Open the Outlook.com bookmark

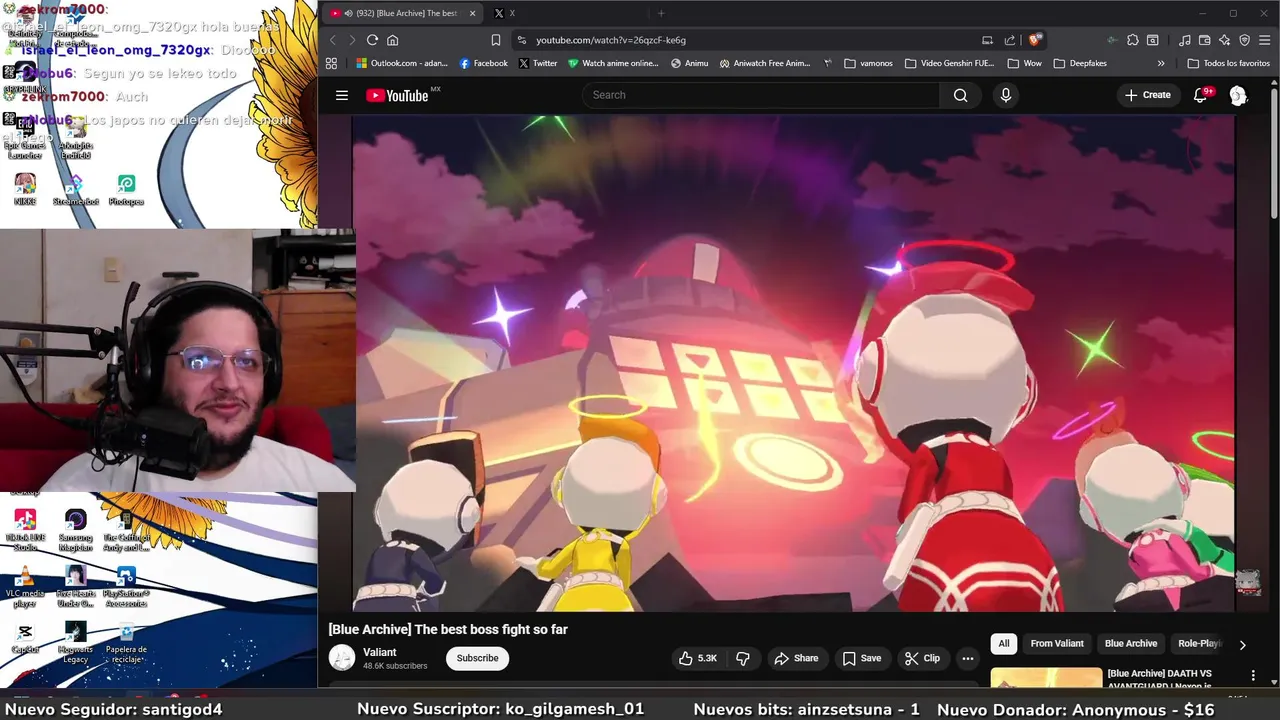[x=402, y=63]
